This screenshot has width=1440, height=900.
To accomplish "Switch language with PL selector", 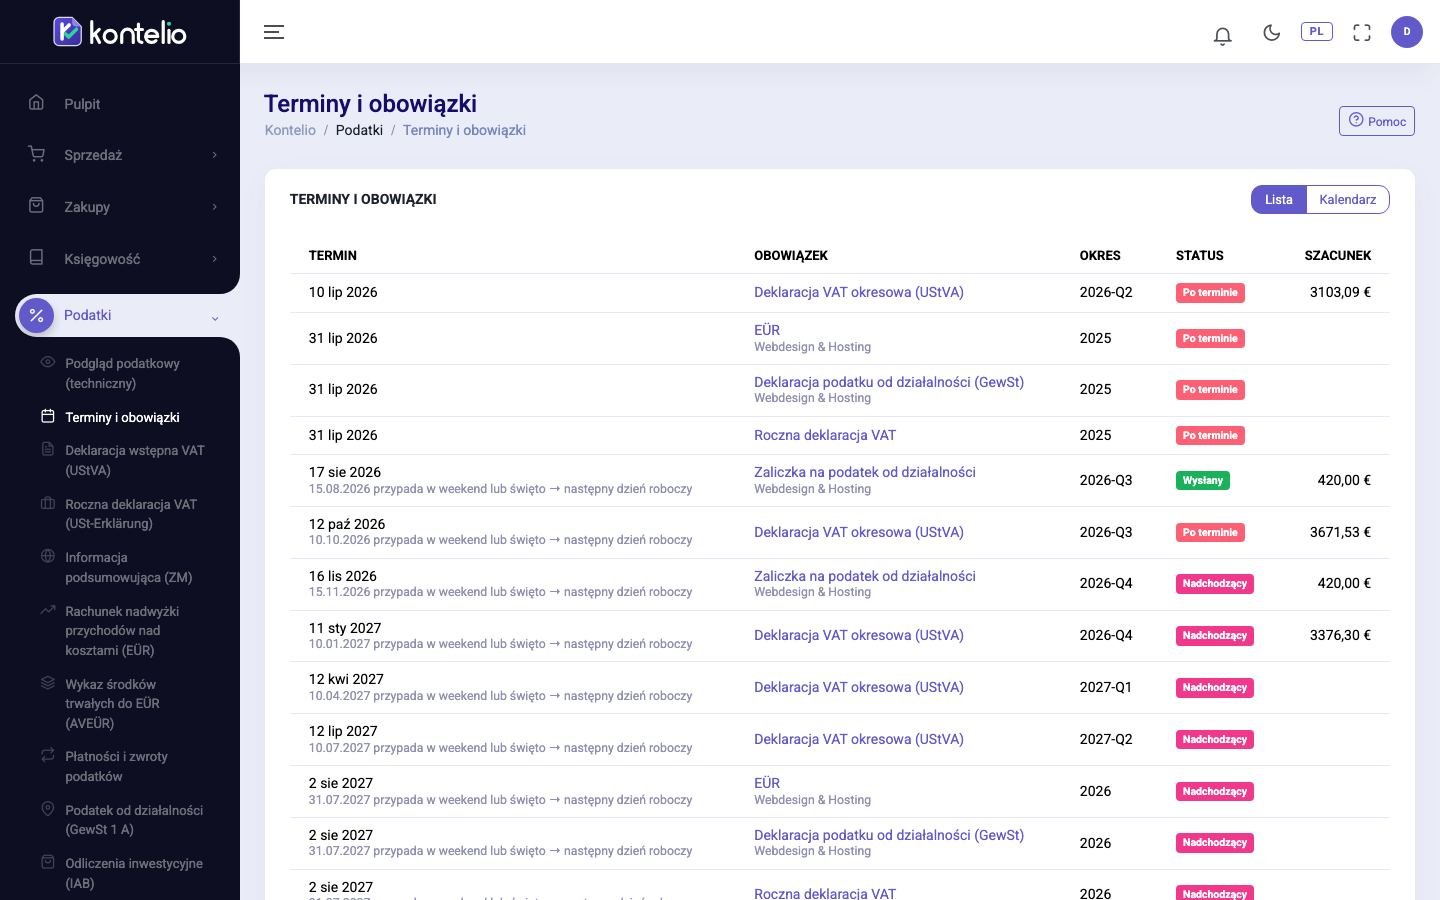I will [1316, 31].
